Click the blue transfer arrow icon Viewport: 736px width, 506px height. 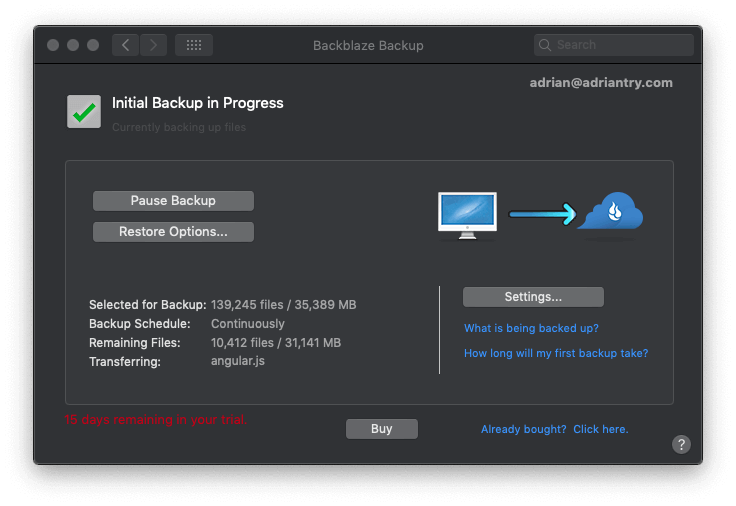click(541, 213)
